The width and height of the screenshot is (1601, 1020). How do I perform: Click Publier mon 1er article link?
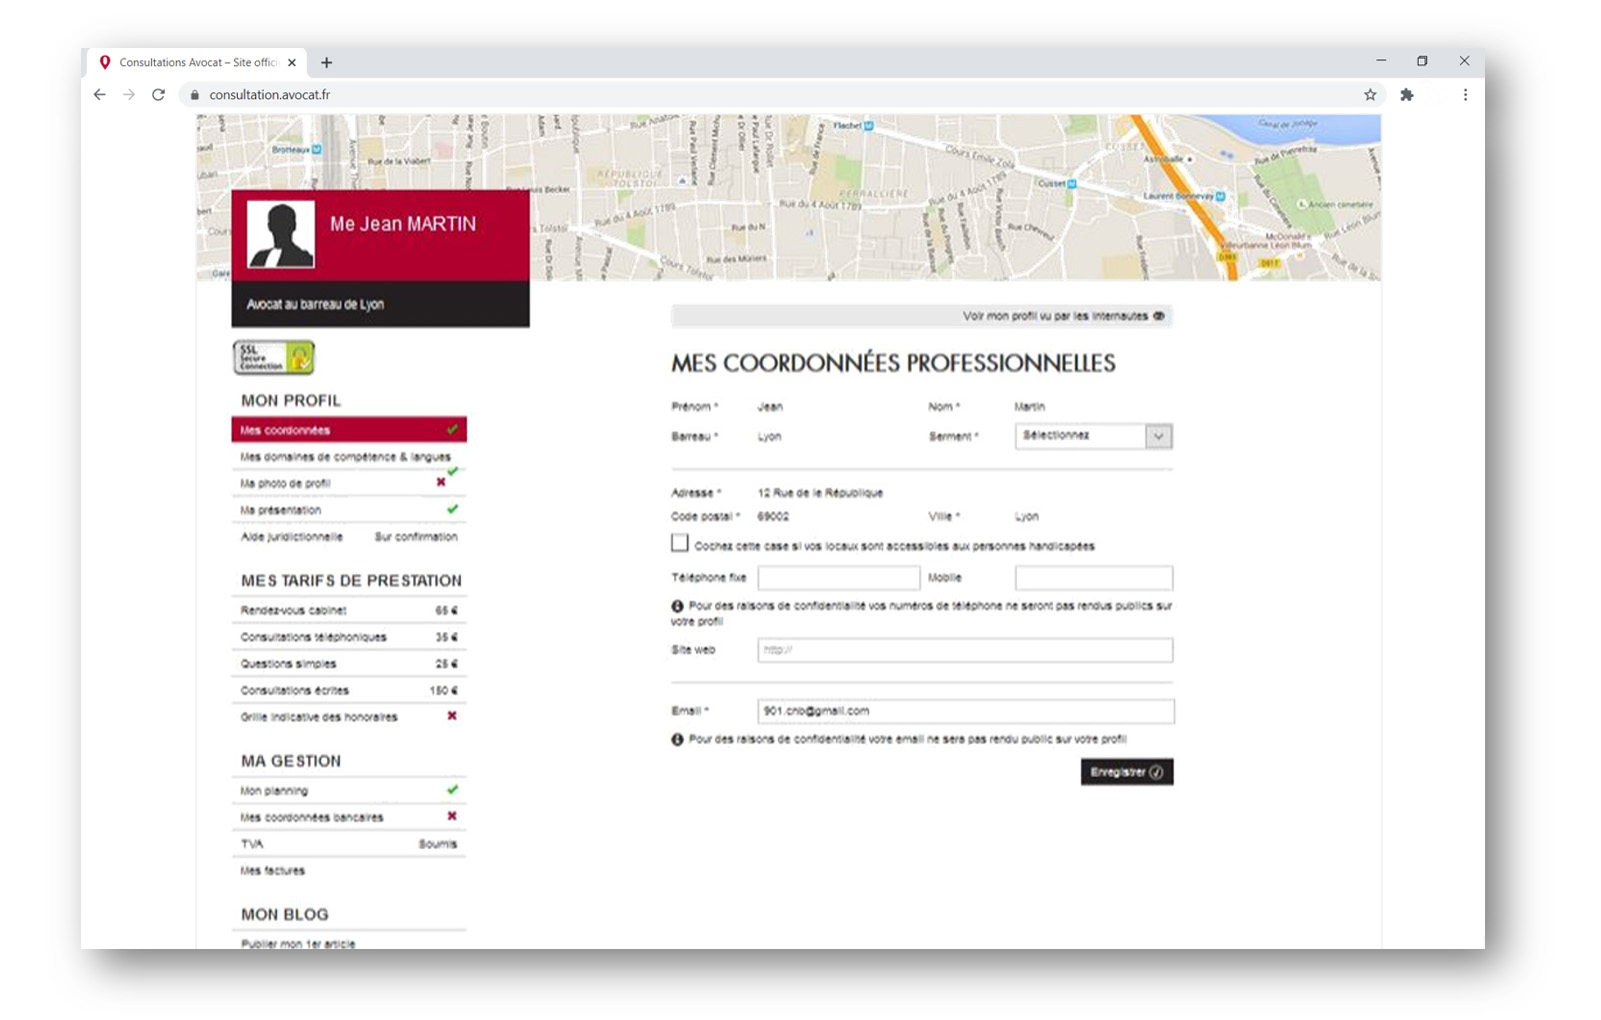point(298,943)
